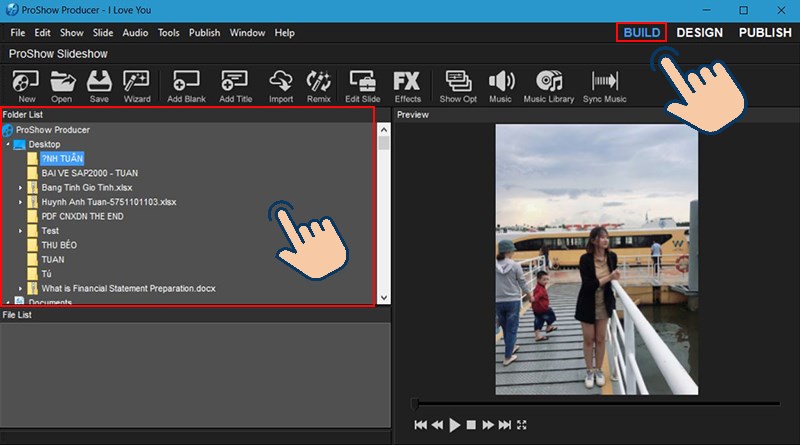This screenshot has height=445, width=800.
Task: Insert a title slide using Add Title
Action: [x=235, y=87]
